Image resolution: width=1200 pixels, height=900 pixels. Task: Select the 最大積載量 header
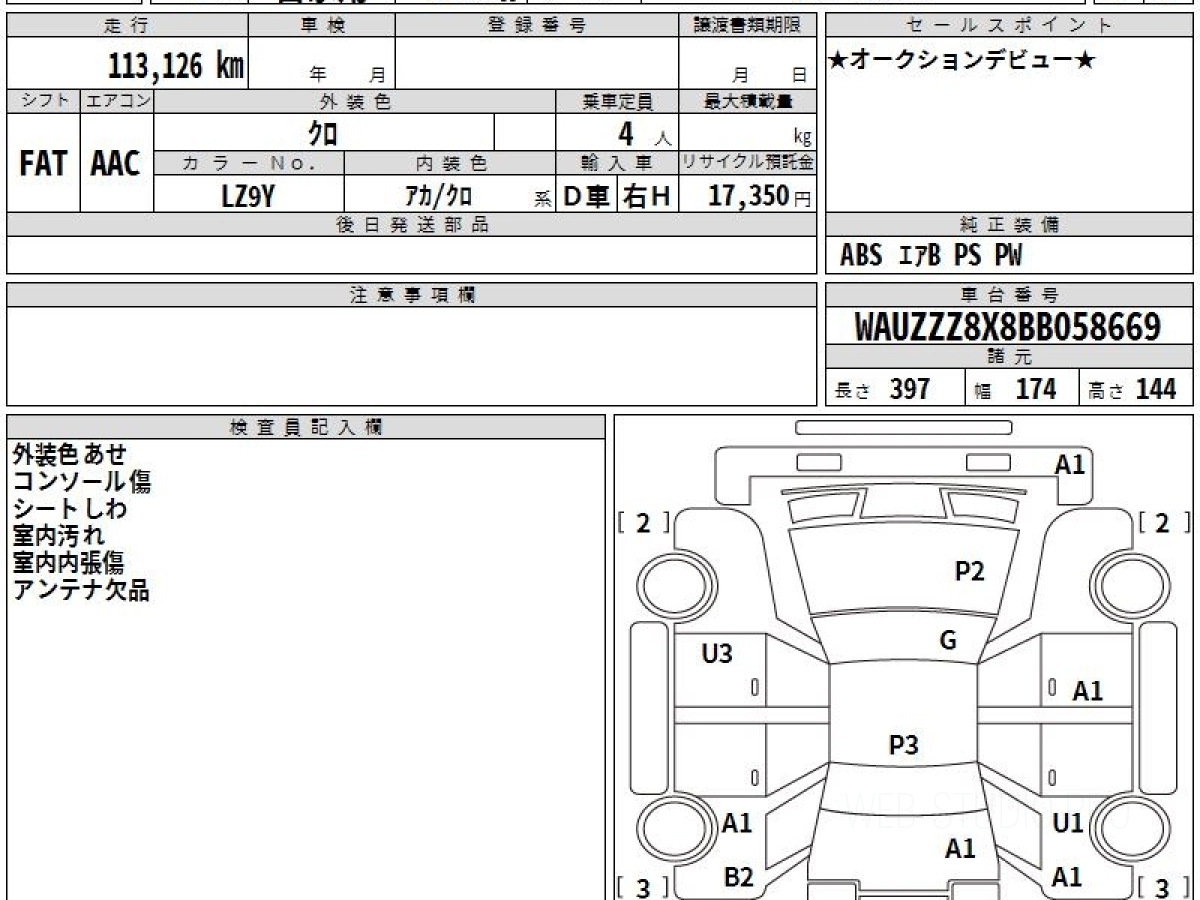(x=748, y=101)
